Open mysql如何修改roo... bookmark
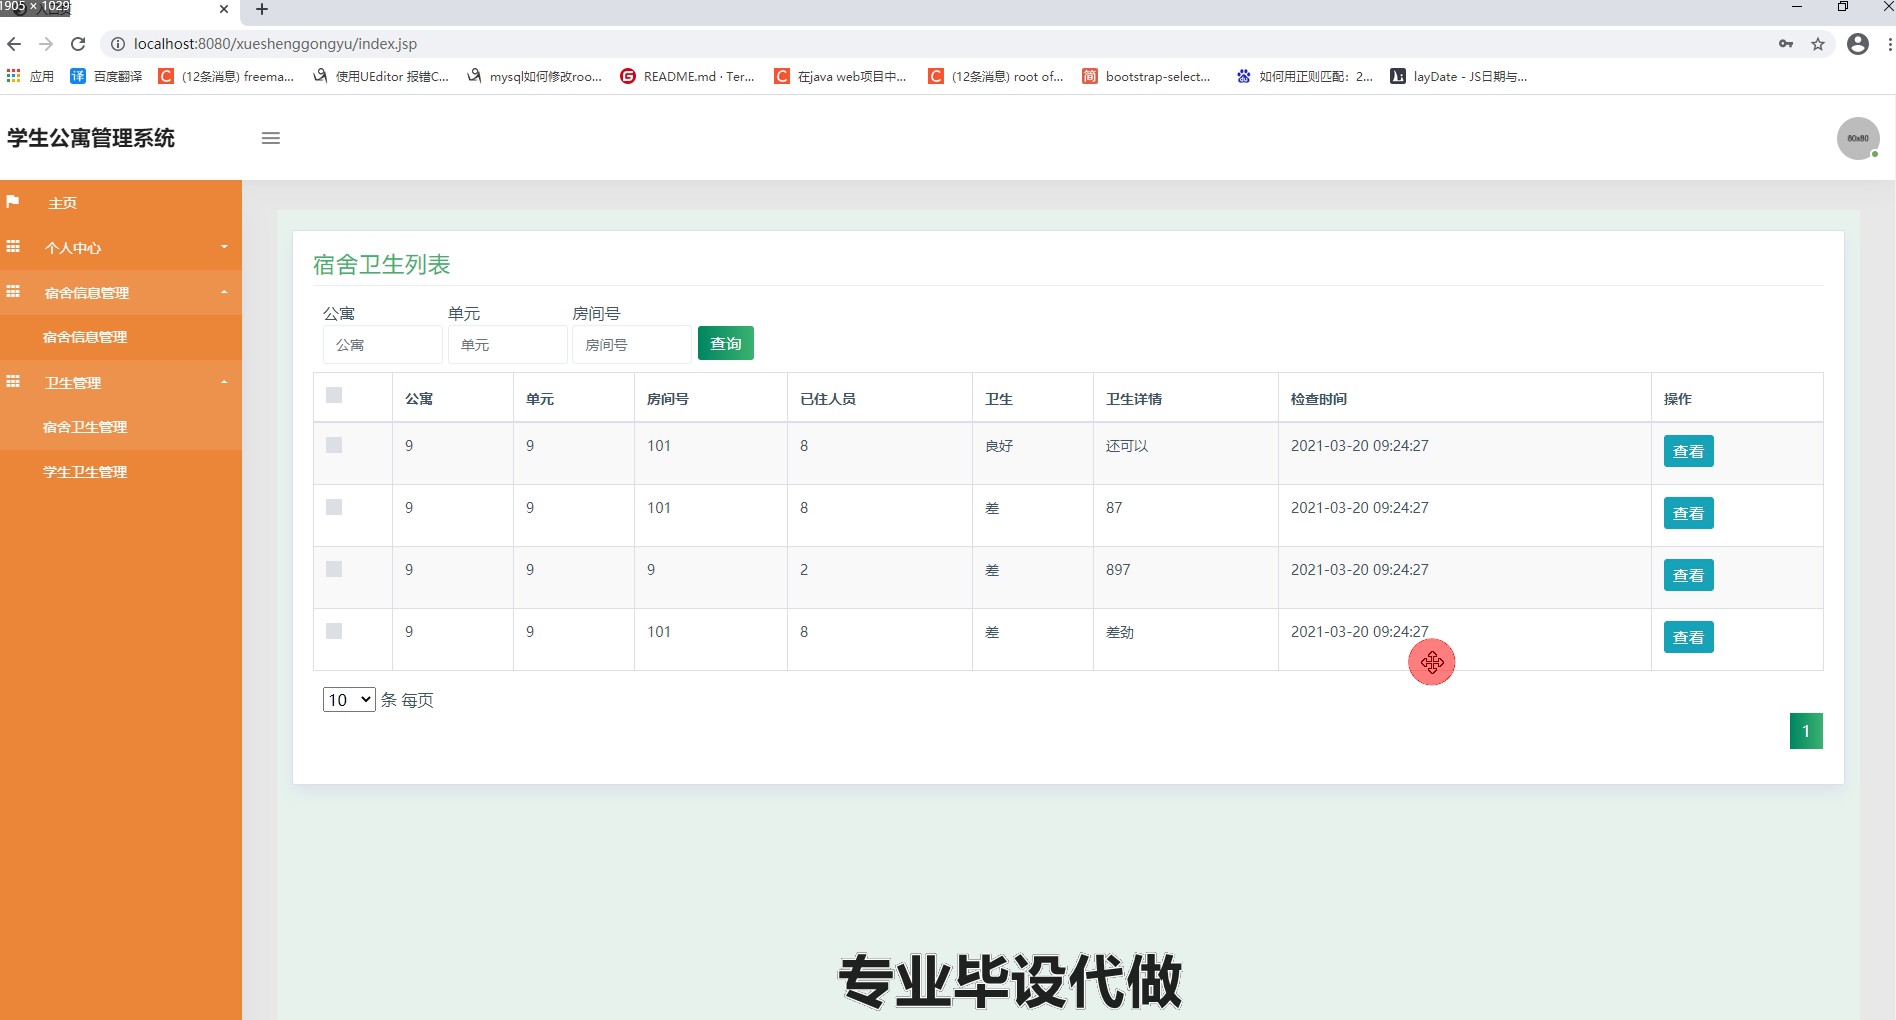Image resolution: width=1896 pixels, height=1020 pixels. tap(535, 76)
